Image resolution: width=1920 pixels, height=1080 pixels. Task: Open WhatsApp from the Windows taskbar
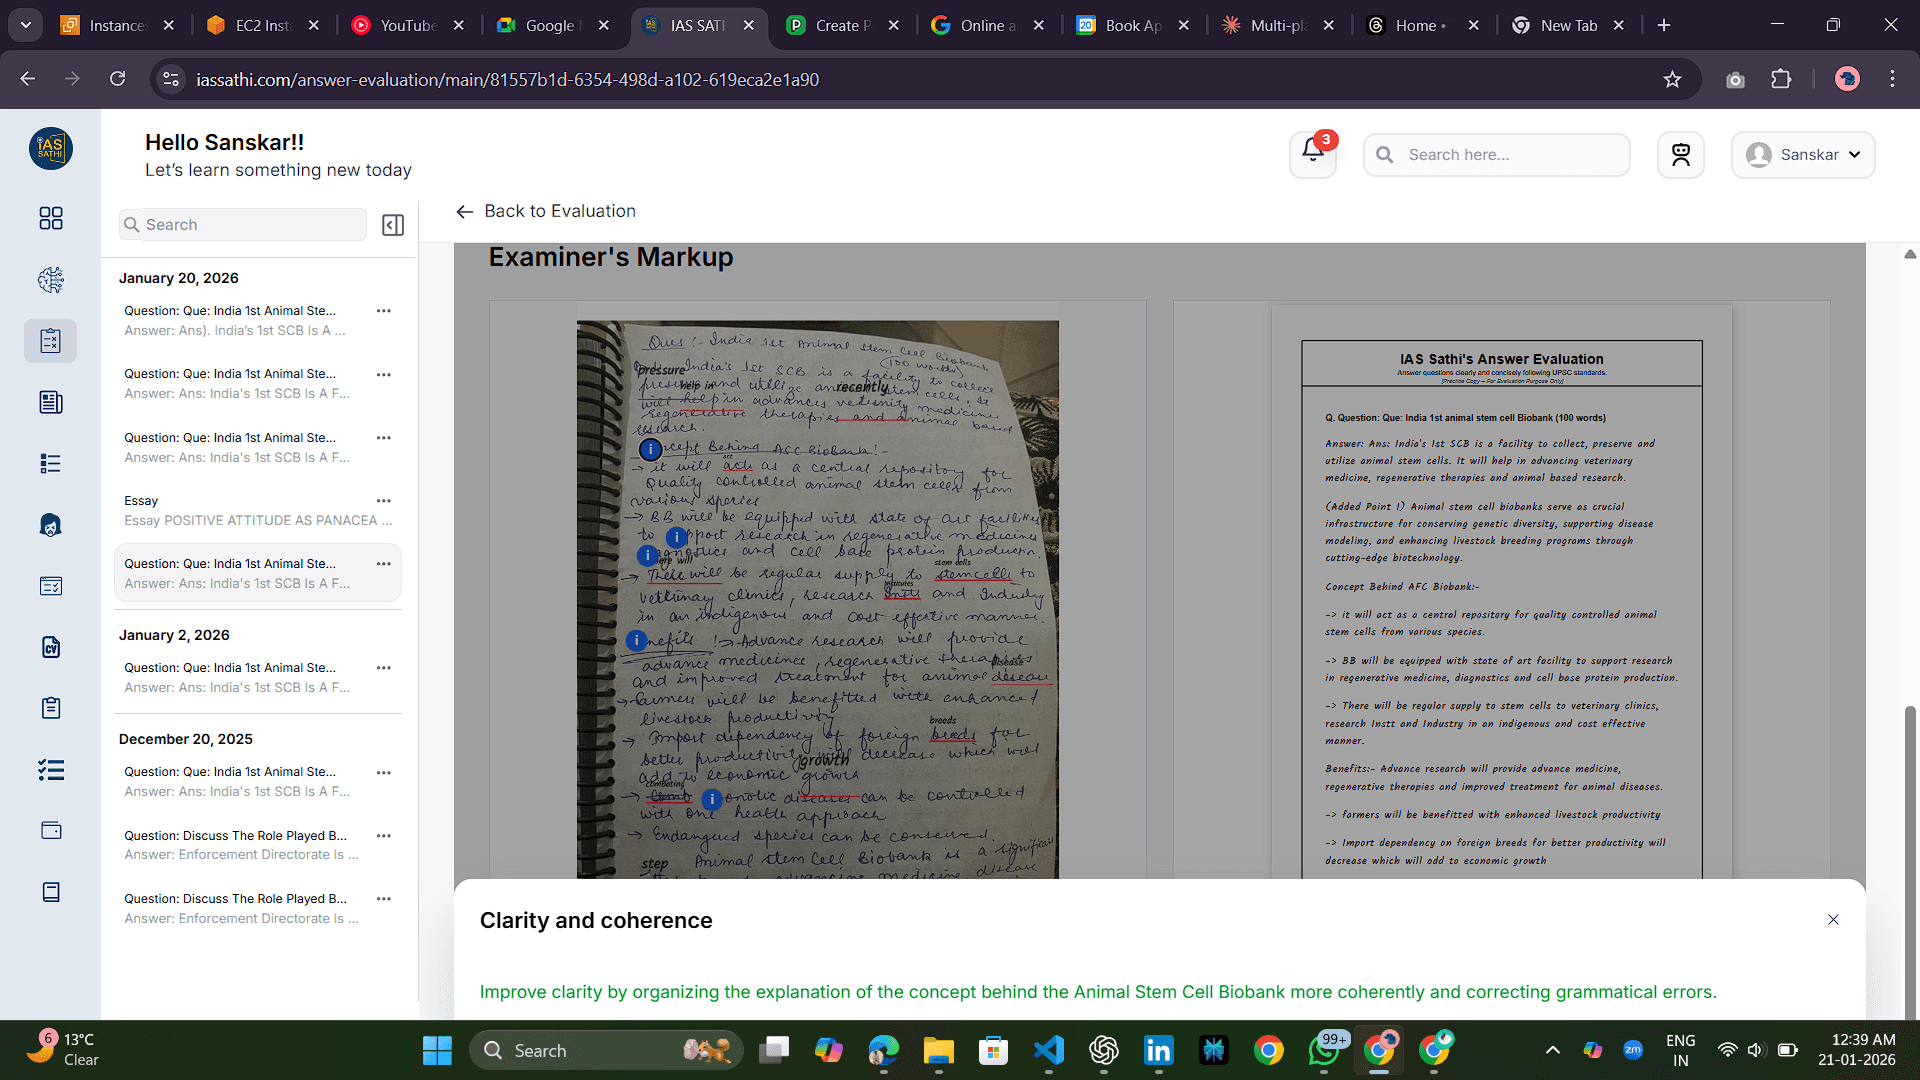click(1323, 1051)
